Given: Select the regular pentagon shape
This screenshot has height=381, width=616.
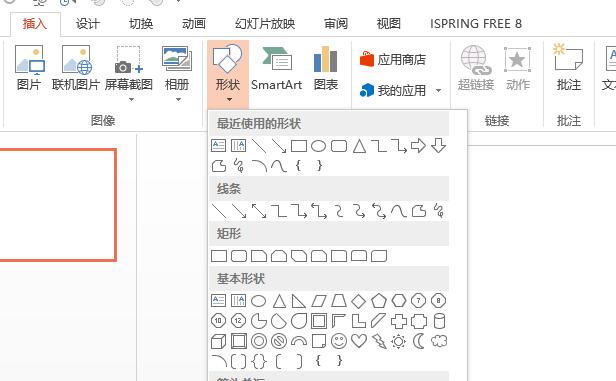Looking at the screenshot, I should 379,301.
